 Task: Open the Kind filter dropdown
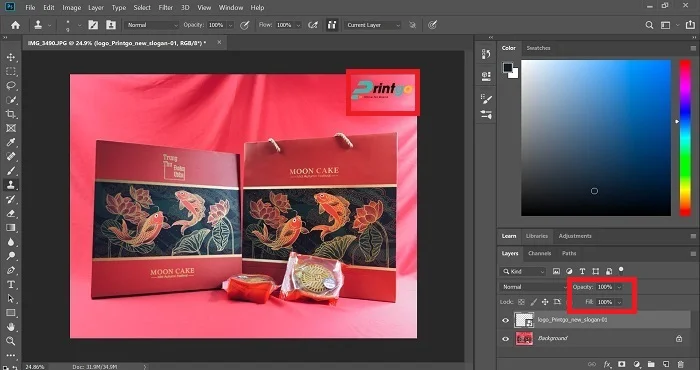click(x=523, y=271)
